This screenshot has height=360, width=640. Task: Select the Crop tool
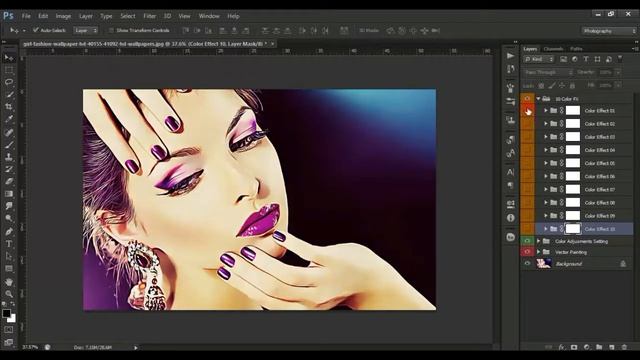click(9, 107)
